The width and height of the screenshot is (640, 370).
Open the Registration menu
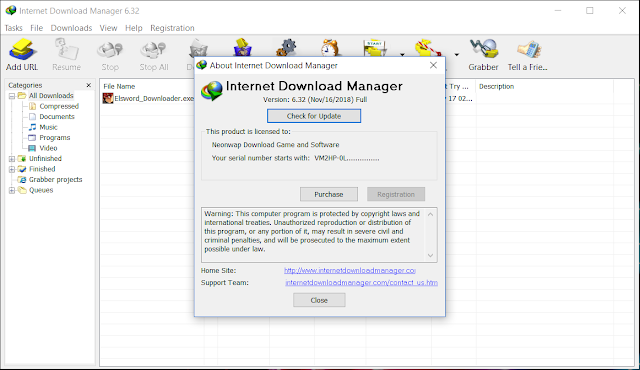[x=172, y=28]
